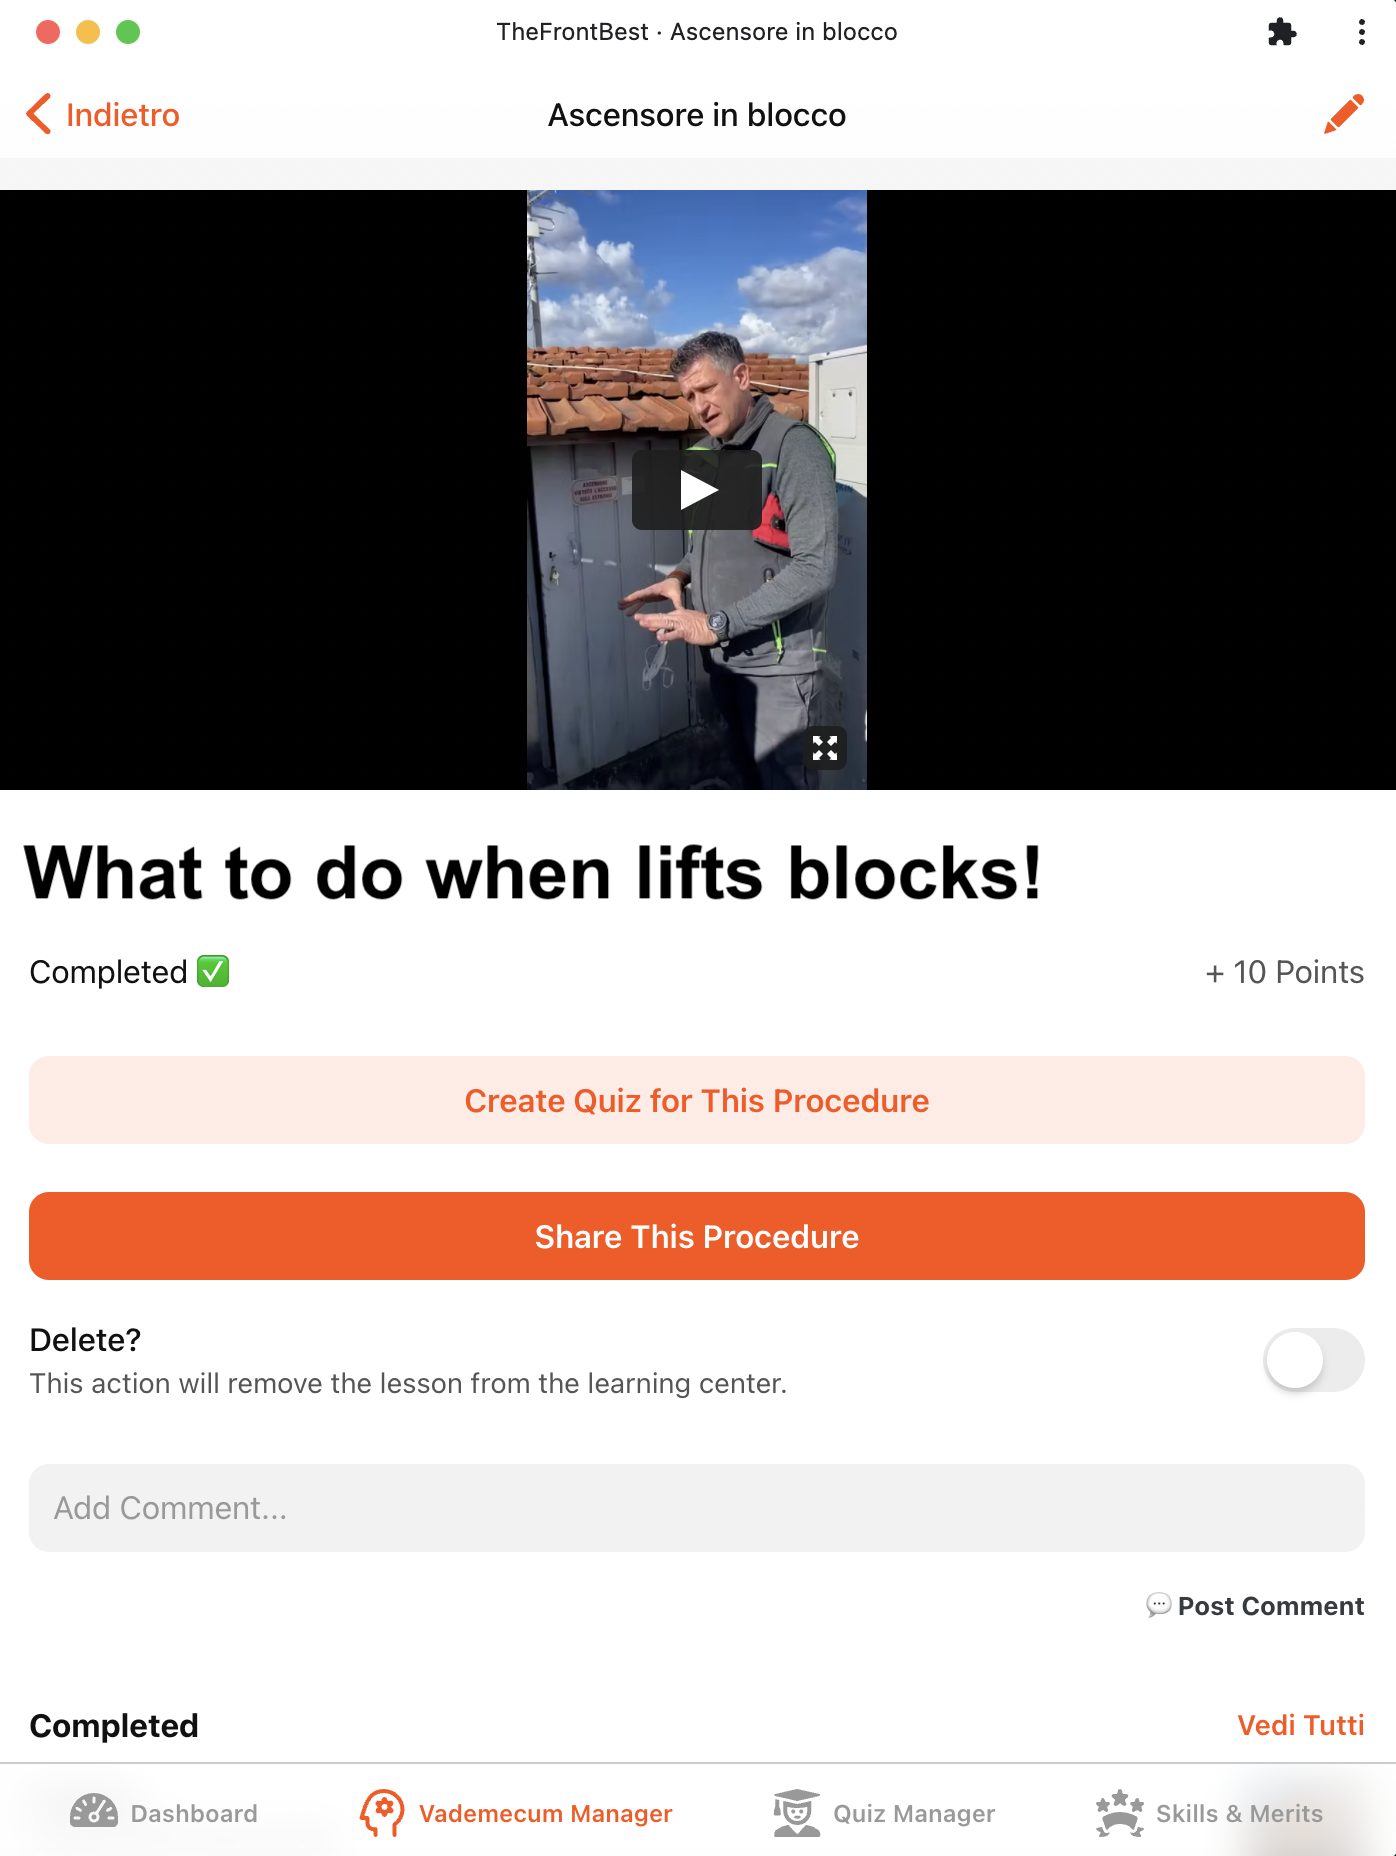Click the green Completed checkmark
The height and width of the screenshot is (1856, 1396).
pos(213,971)
